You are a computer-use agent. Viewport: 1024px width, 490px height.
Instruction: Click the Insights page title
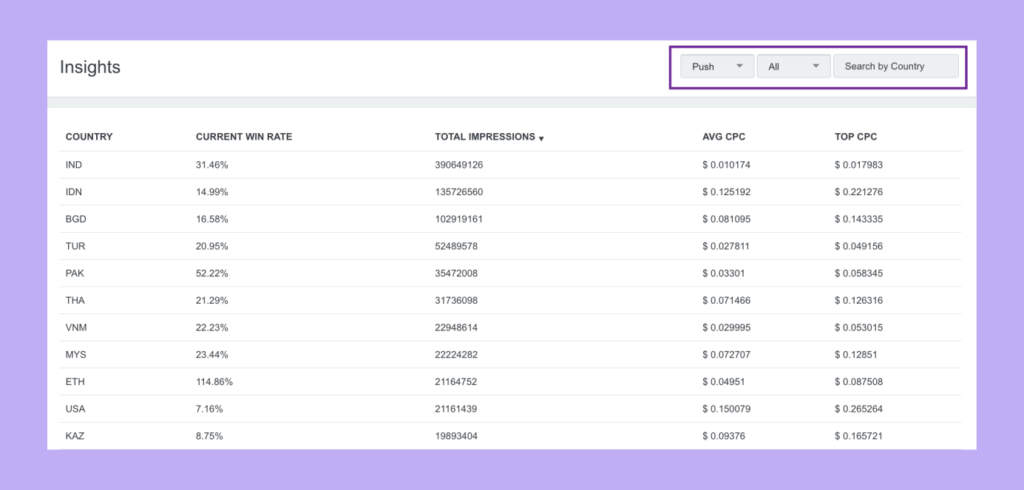tap(90, 68)
